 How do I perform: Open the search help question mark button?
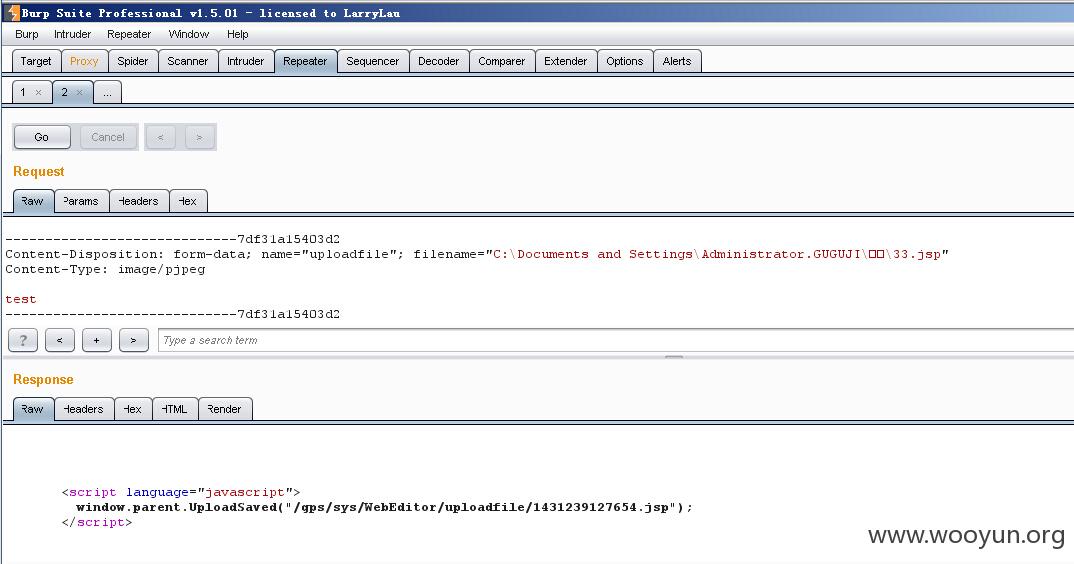[23, 340]
